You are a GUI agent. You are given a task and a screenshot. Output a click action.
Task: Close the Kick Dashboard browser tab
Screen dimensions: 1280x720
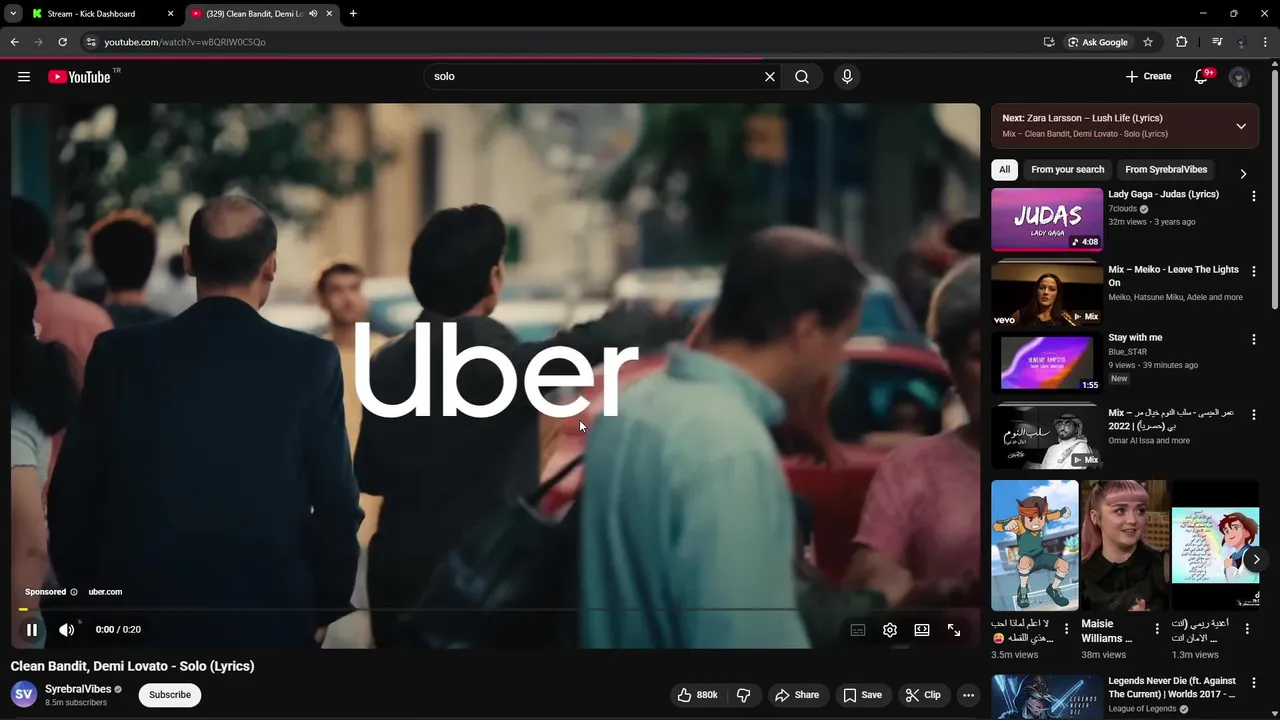click(170, 14)
